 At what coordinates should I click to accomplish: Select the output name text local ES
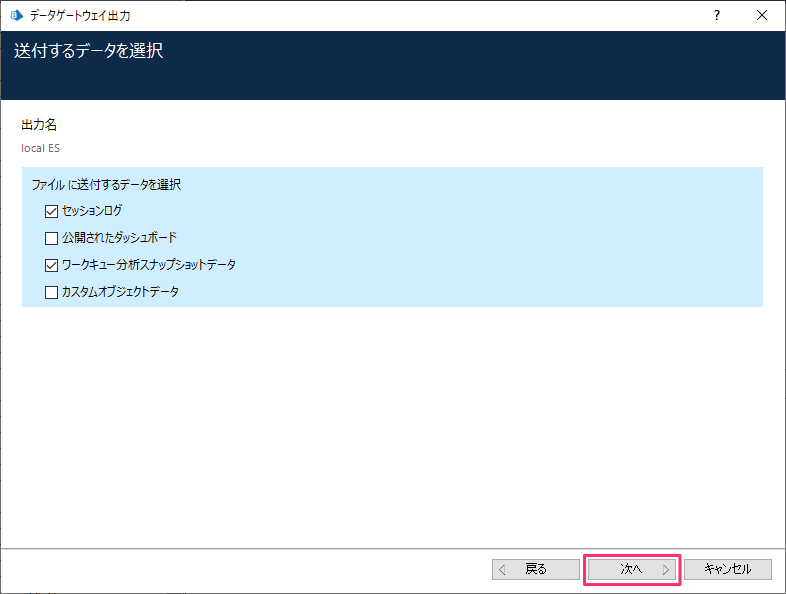point(41,148)
